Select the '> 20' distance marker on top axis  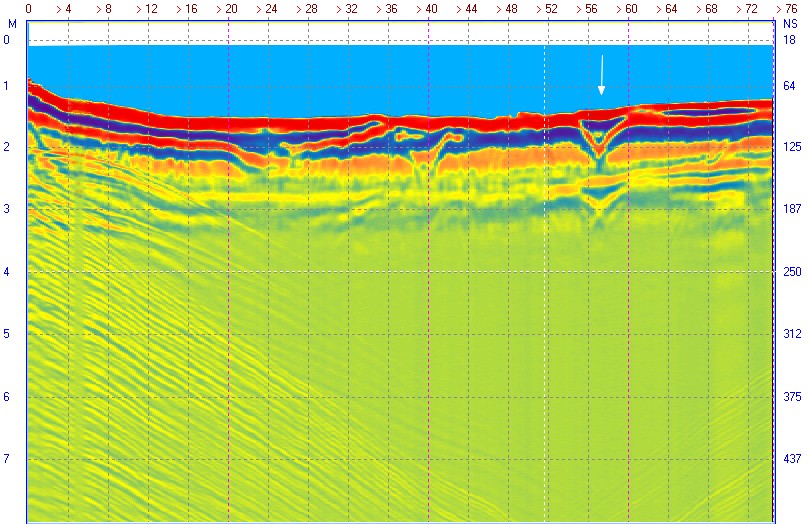(227, 9)
